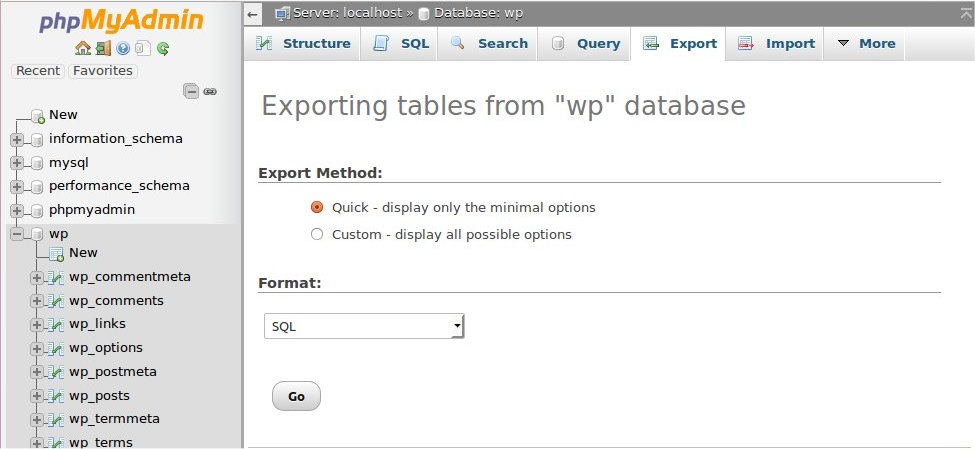Select wp_options table in tree

click(x=105, y=348)
